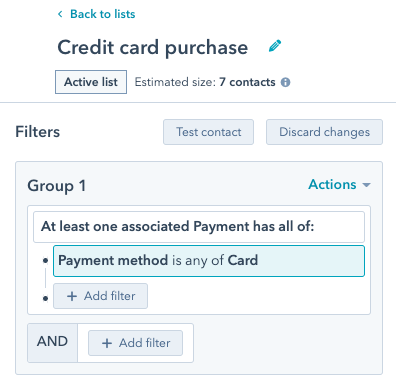This screenshot has width=396, height=389.
Task: Click the plus icon in Payment Add filter
Action: (72, 296)
